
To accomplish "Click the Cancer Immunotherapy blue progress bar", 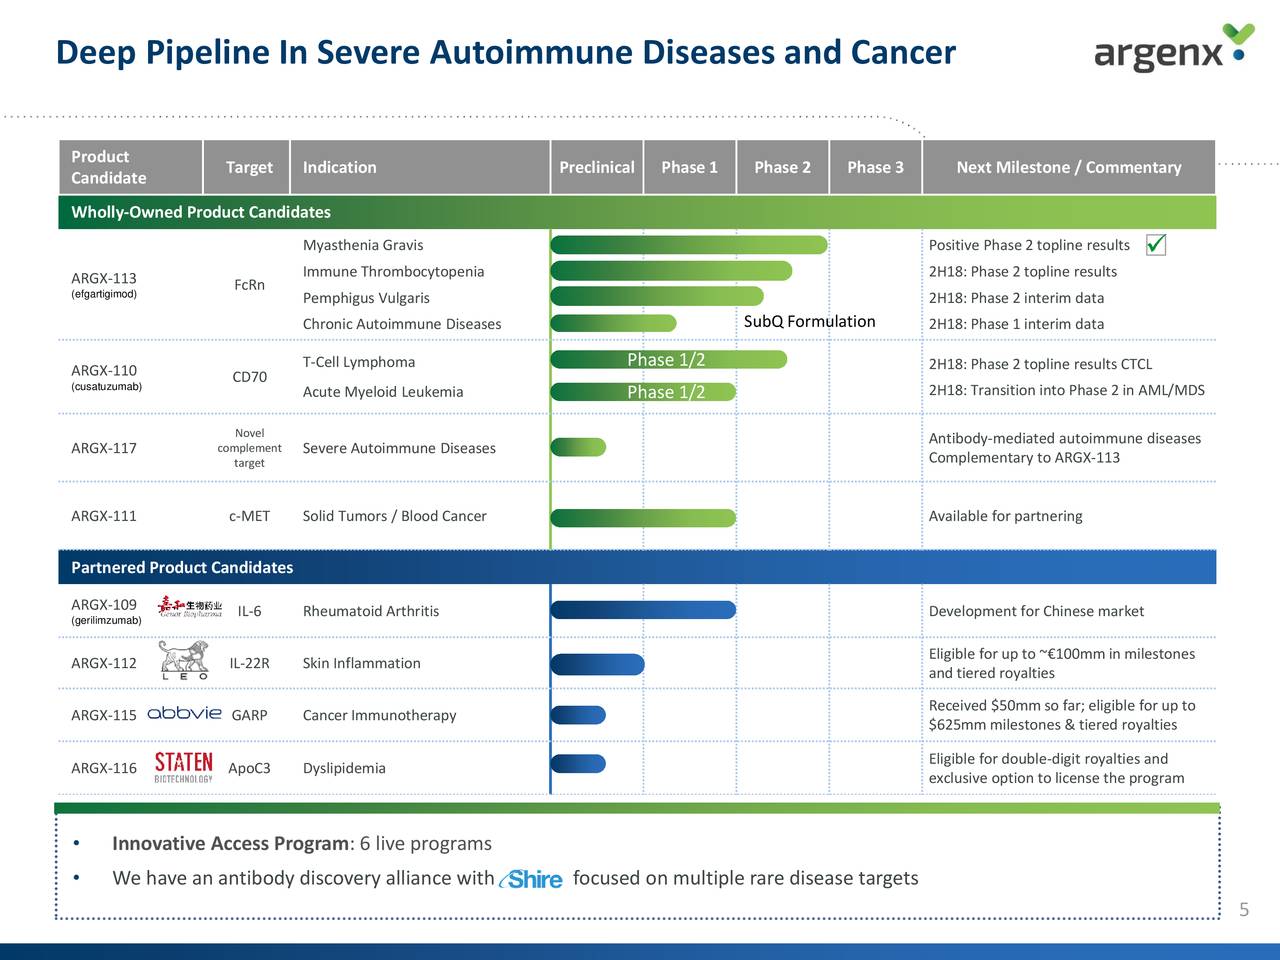I will click(578, 715).
